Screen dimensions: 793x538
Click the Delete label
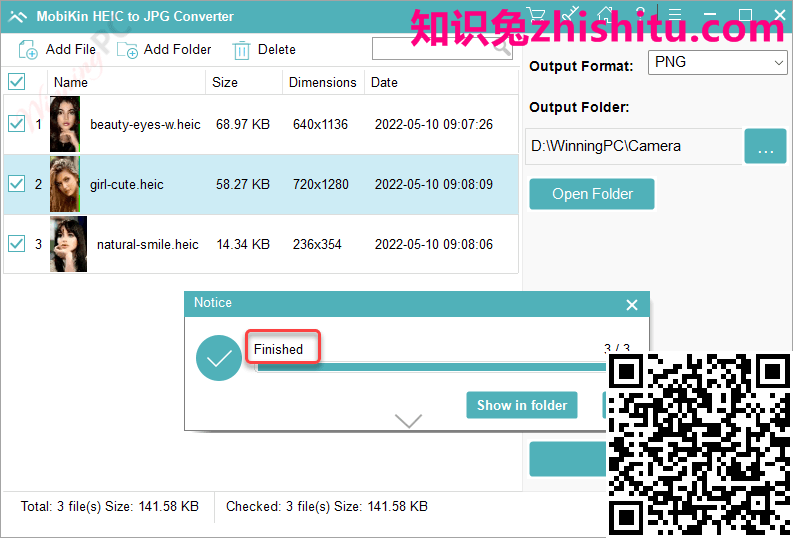tap(277, 50)
